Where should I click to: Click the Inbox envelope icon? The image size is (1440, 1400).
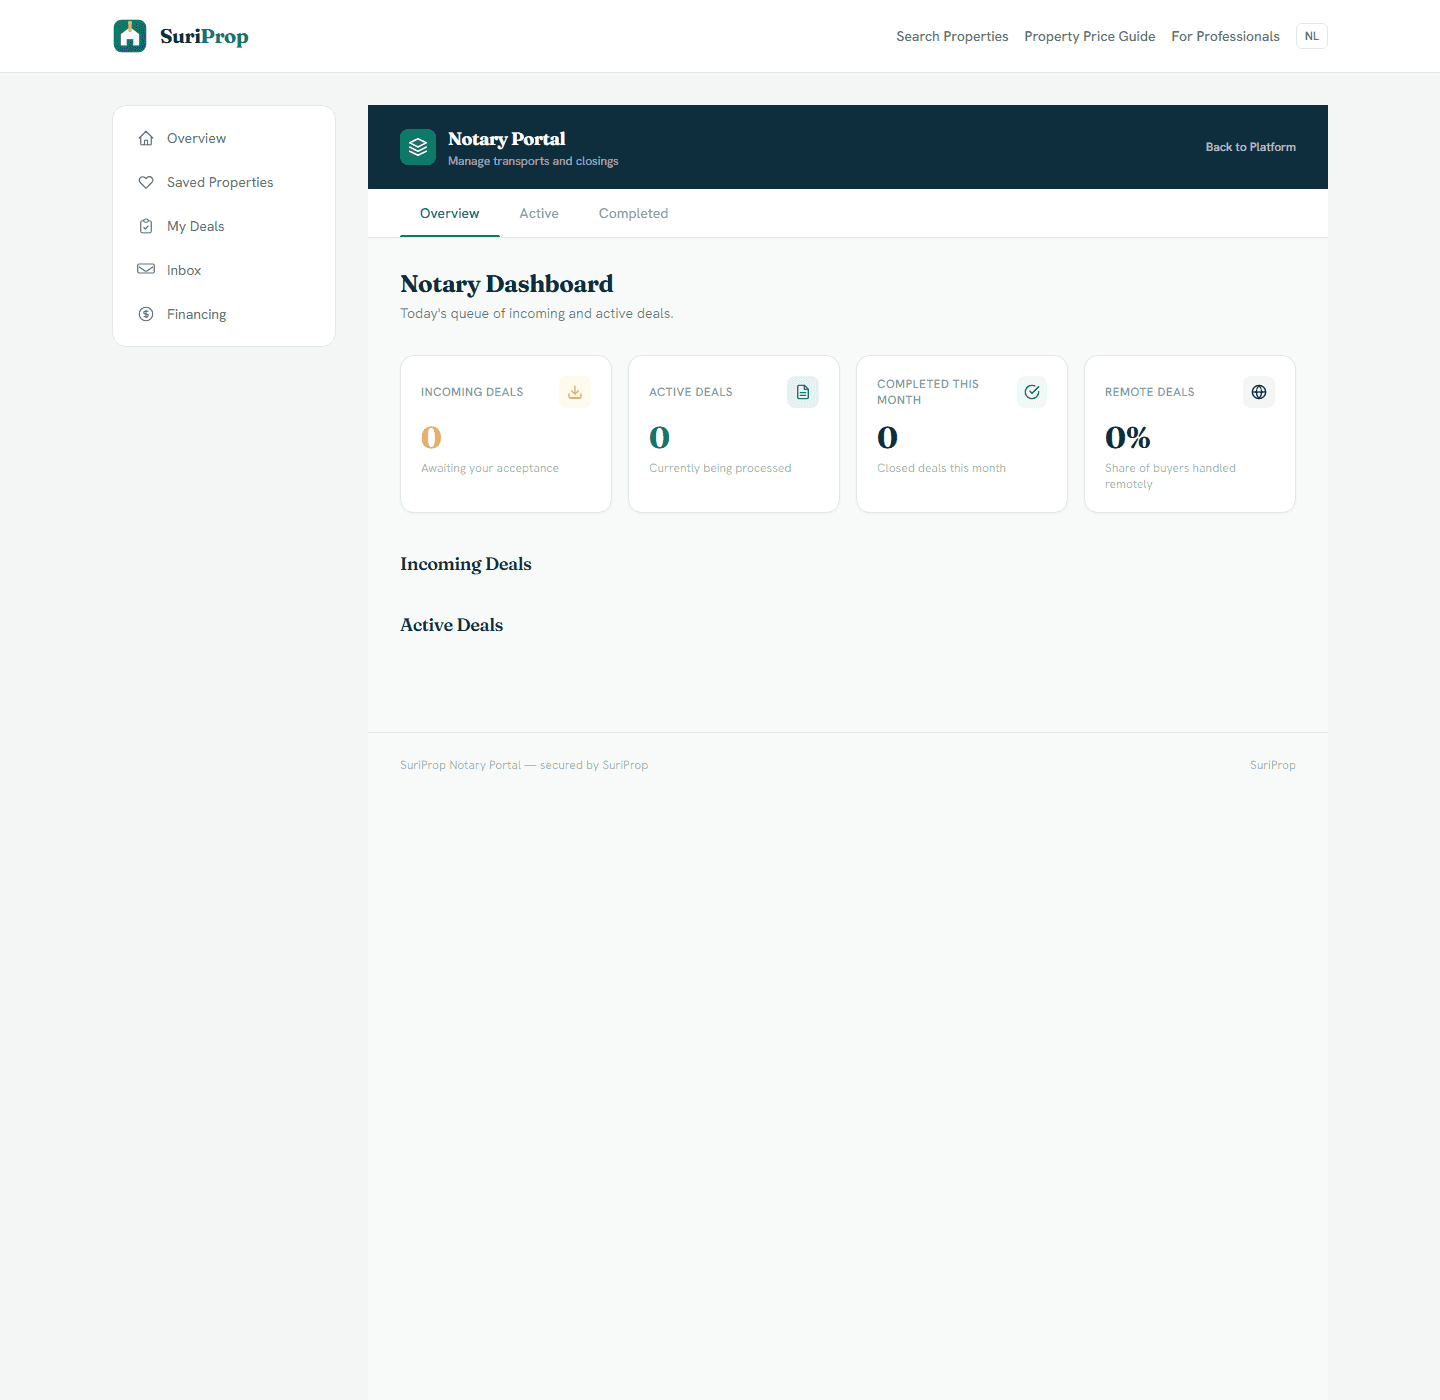[146, 270]
